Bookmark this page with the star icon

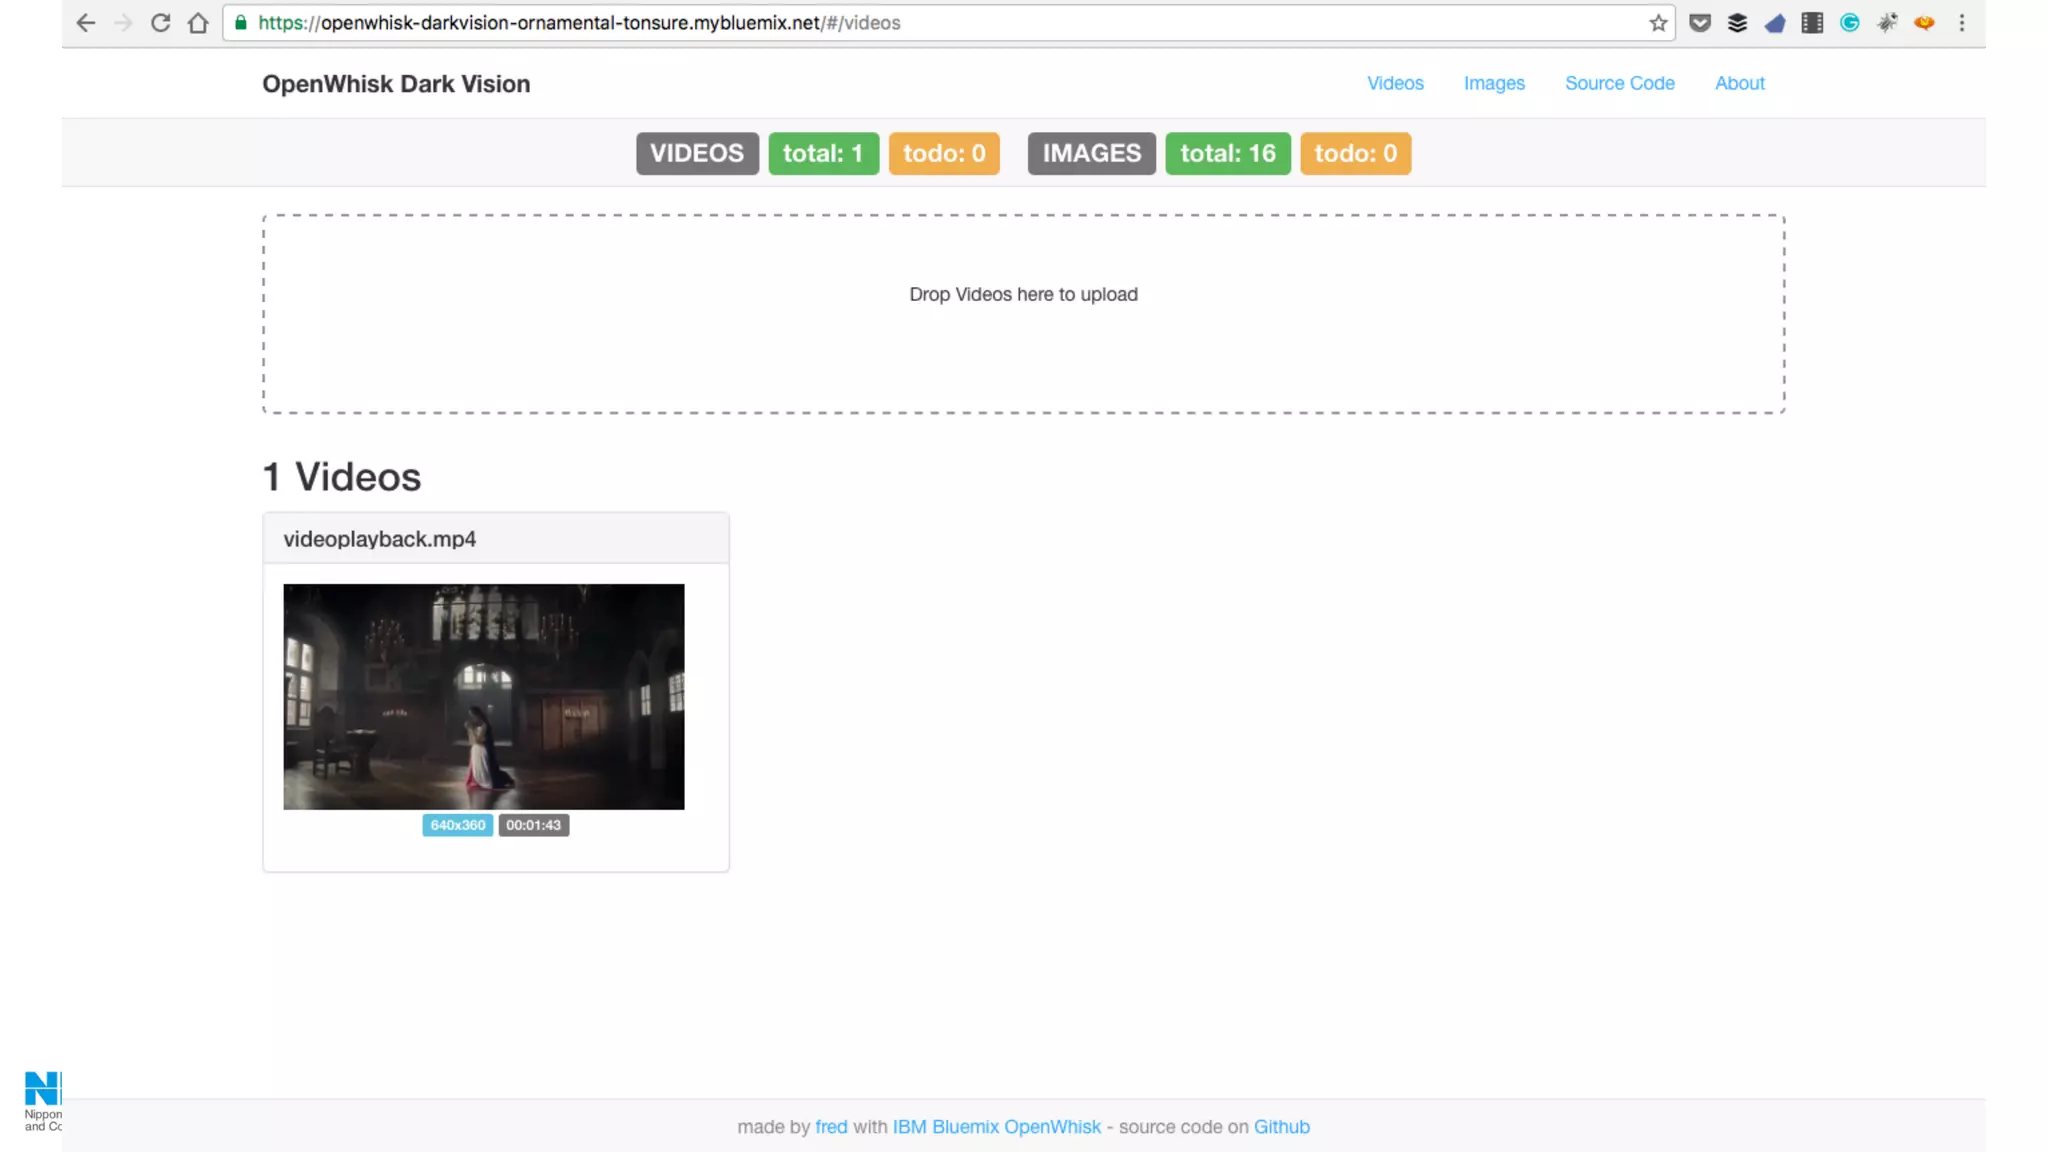point(1658,23)
